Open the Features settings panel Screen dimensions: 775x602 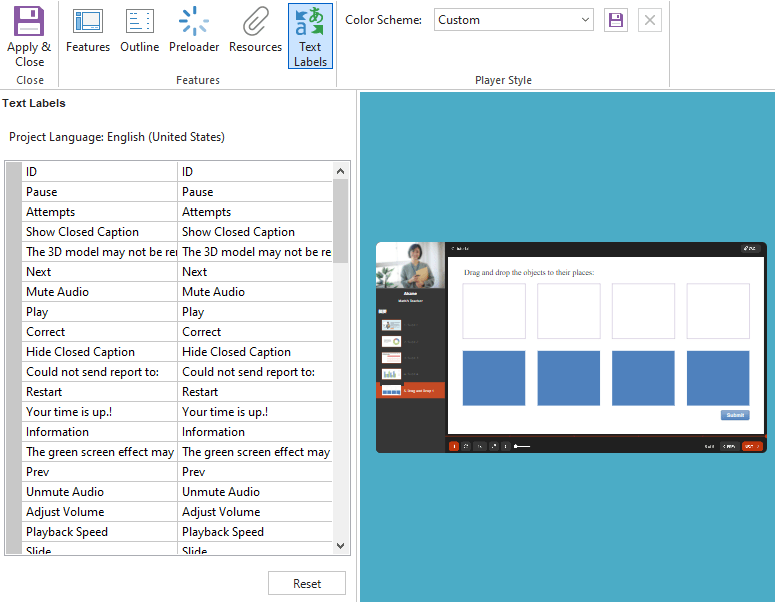click(x=88, y=30)
